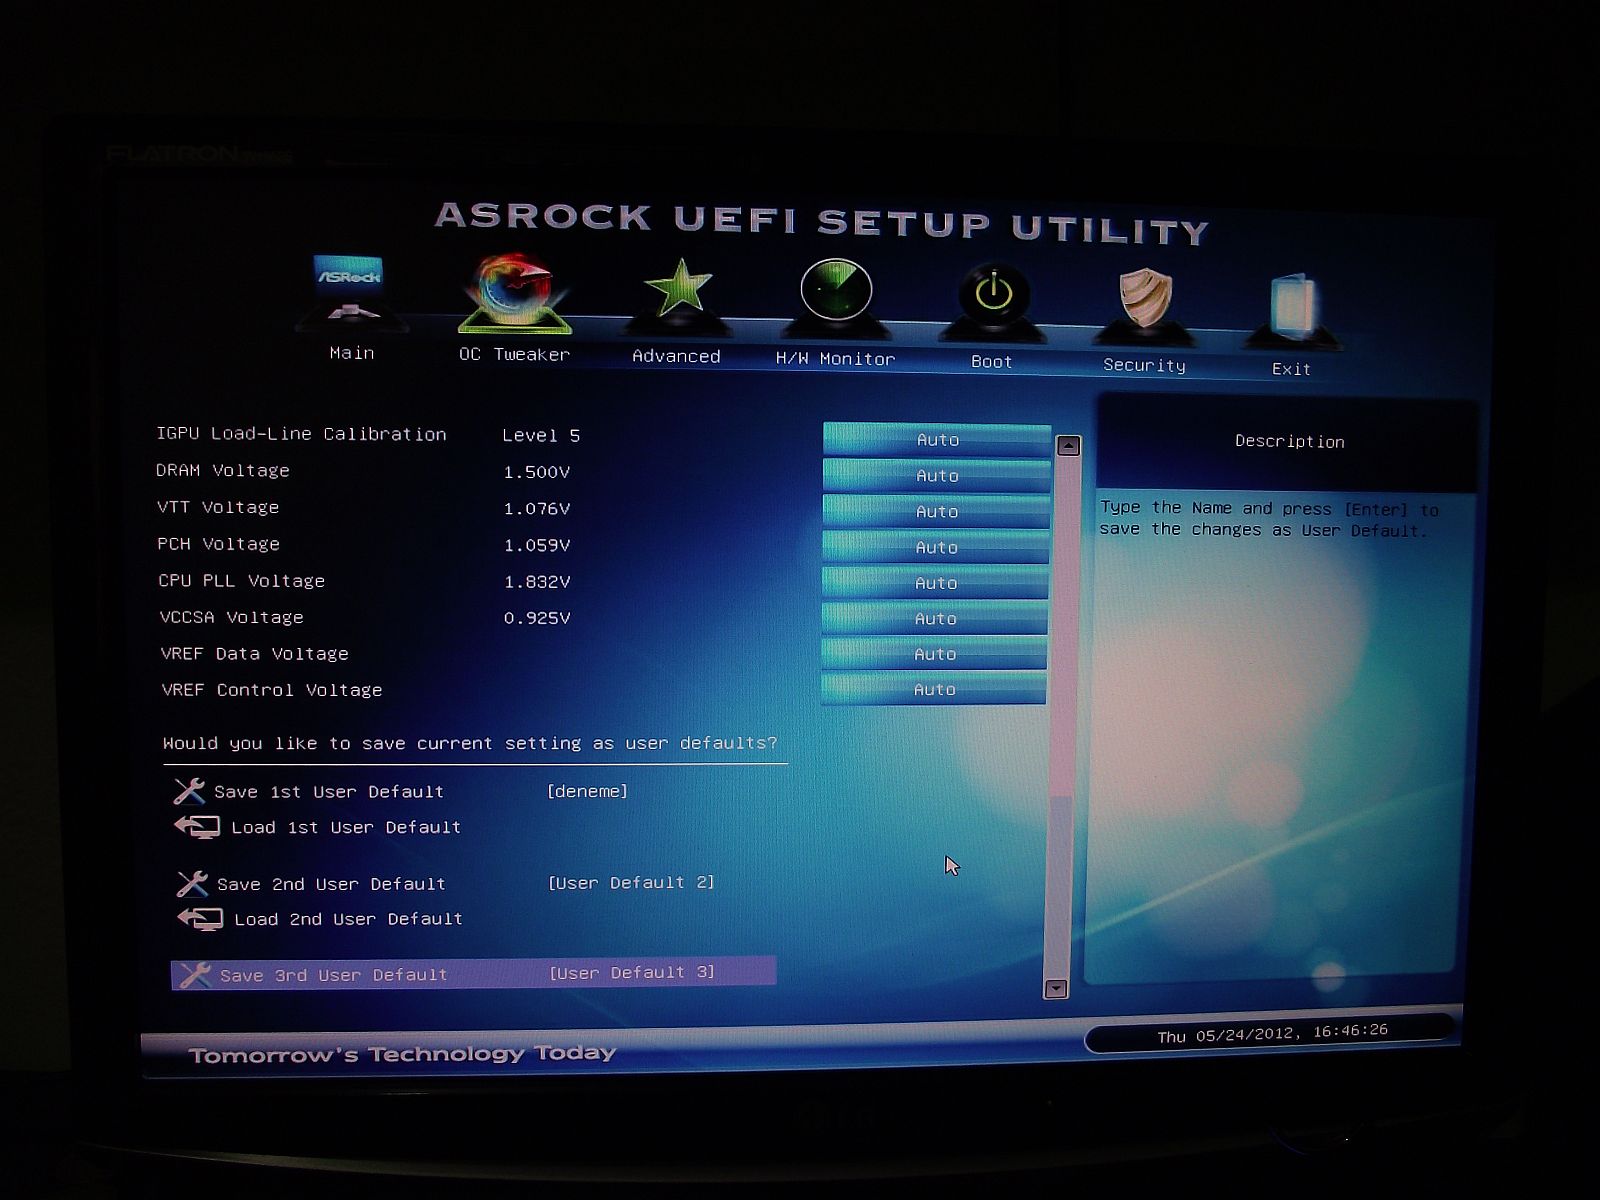Viewport: 1600px width, 1200px height.
Task: Edit the [User Default 3] name field
Action: point(632,972)
